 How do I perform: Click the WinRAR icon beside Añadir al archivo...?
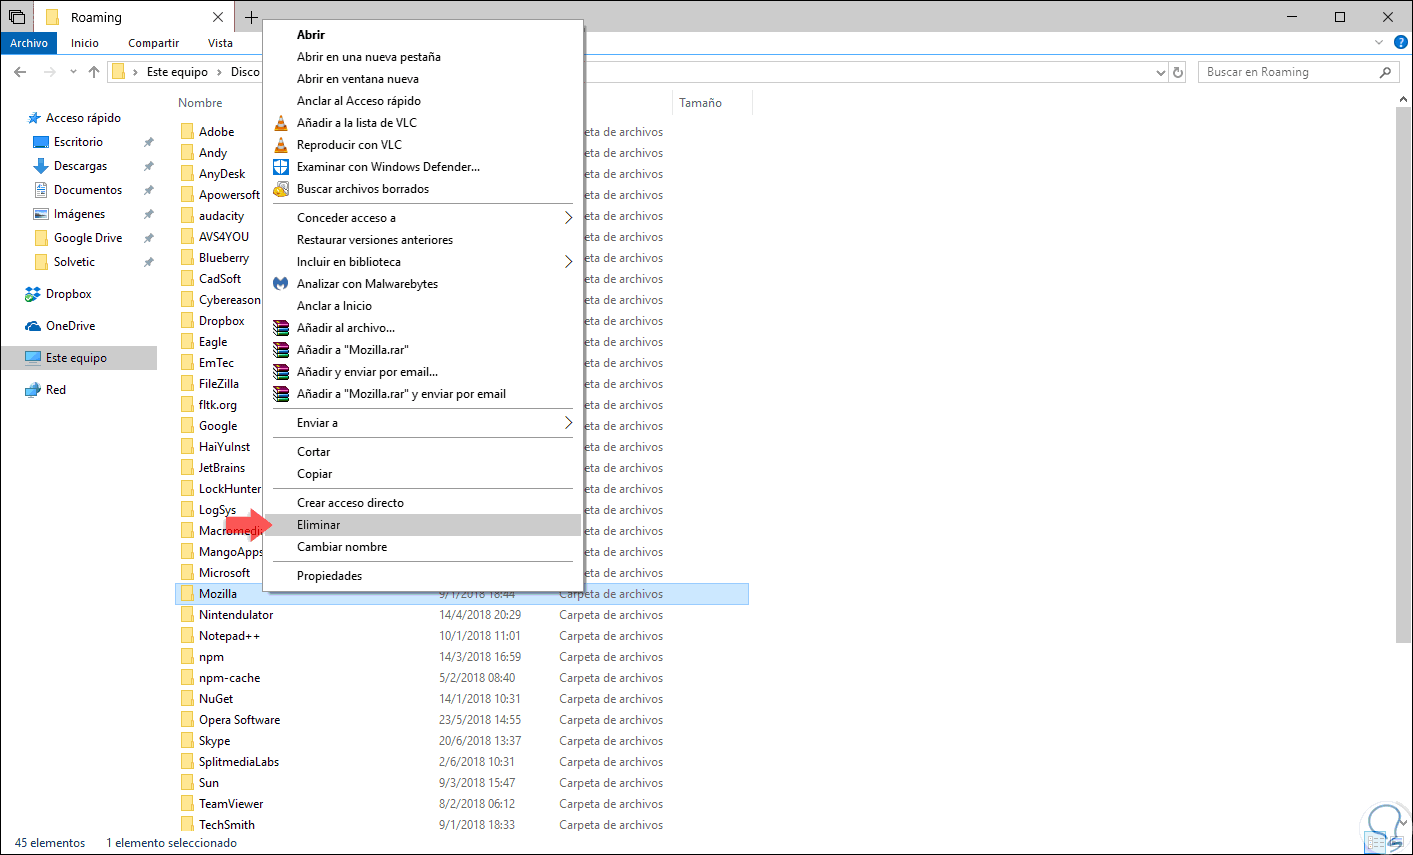(x=281, y=328)
